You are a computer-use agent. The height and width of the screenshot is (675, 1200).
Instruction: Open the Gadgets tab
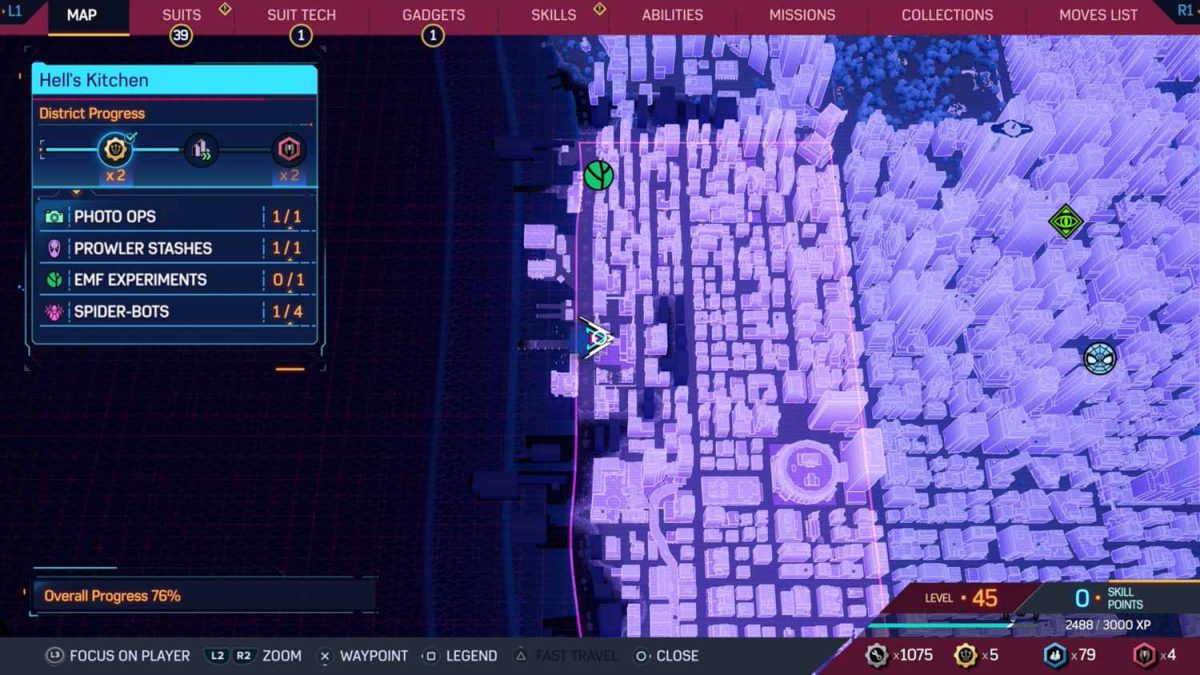[433, 15]
